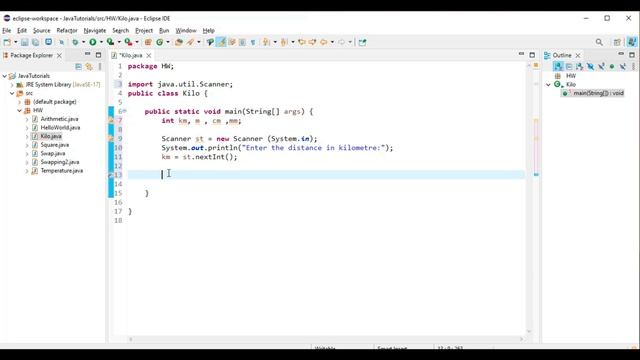
Task: Run the program with green Run button
Action: [x=93, y=42]
